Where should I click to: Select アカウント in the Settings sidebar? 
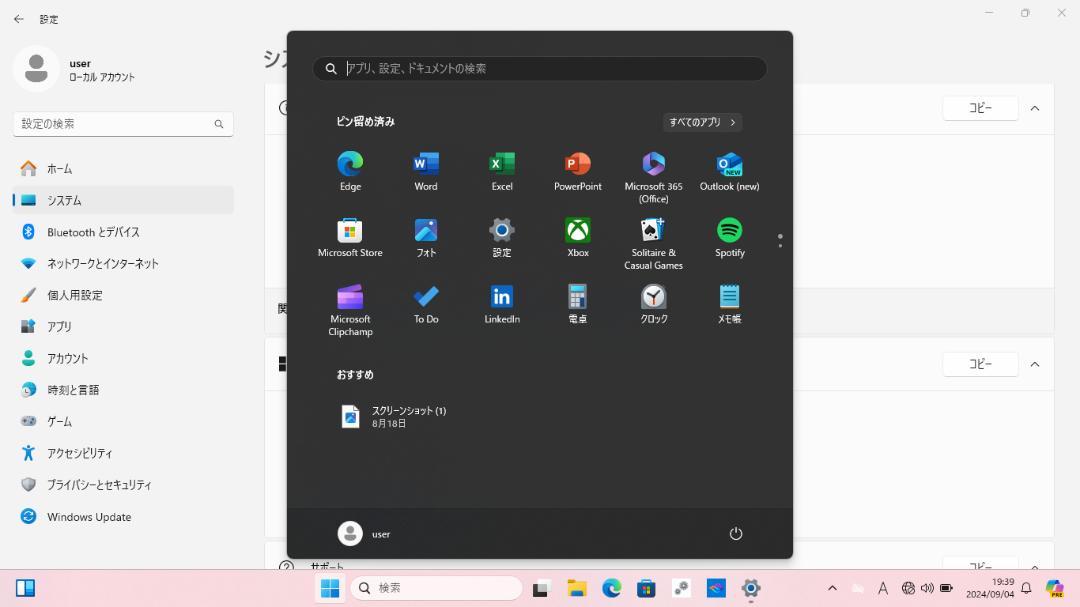[123, 358]
